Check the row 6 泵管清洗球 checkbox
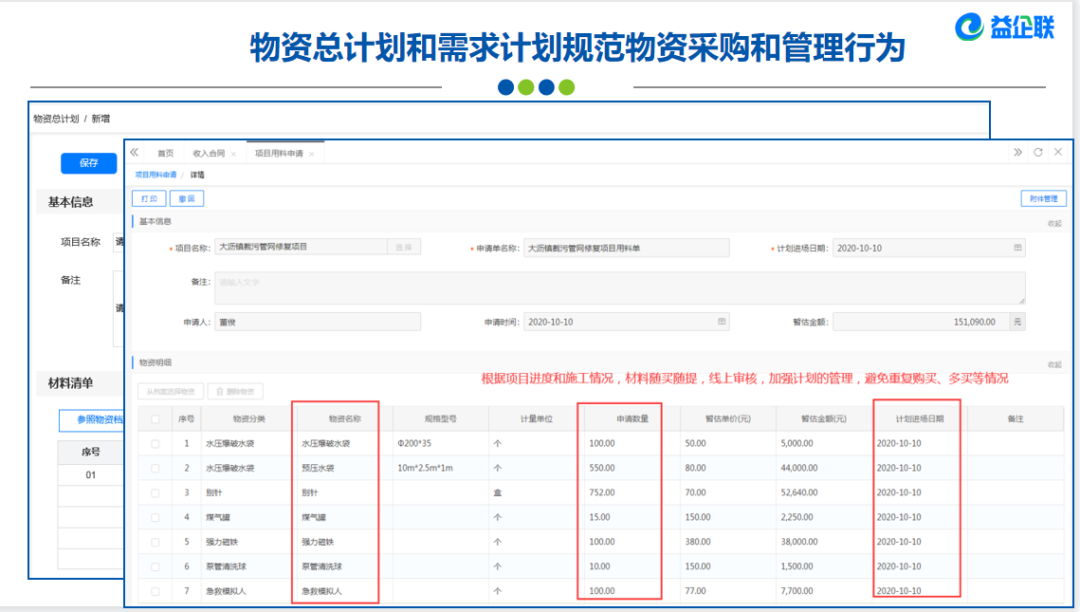Screen dimensions: 1080x612 tap(155, 567)
